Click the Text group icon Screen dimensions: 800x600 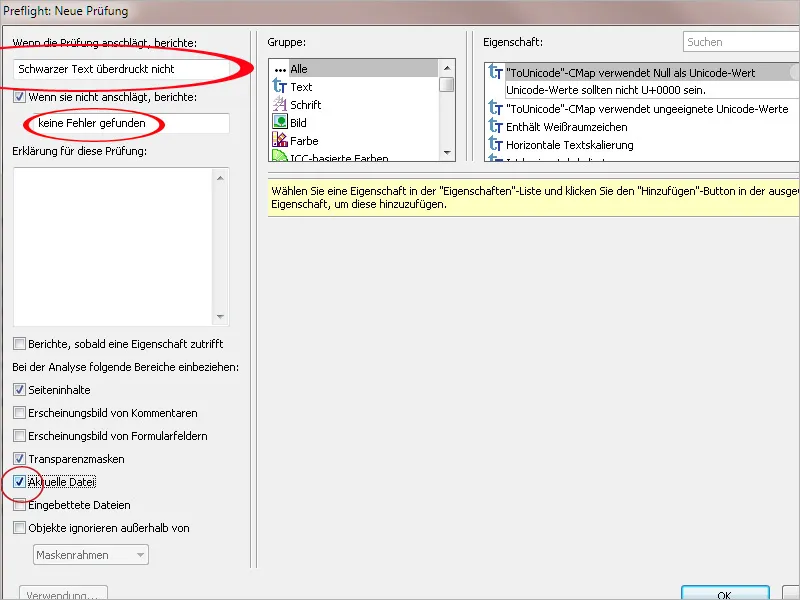(x=280, y=86)
